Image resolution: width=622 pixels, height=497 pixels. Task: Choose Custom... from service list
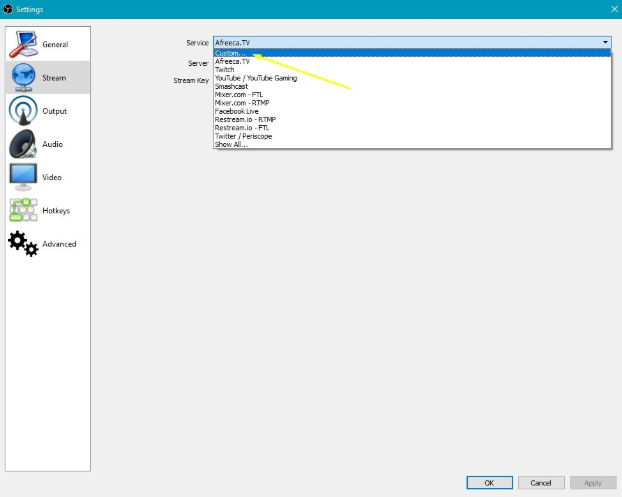click(x=412, y=53)
